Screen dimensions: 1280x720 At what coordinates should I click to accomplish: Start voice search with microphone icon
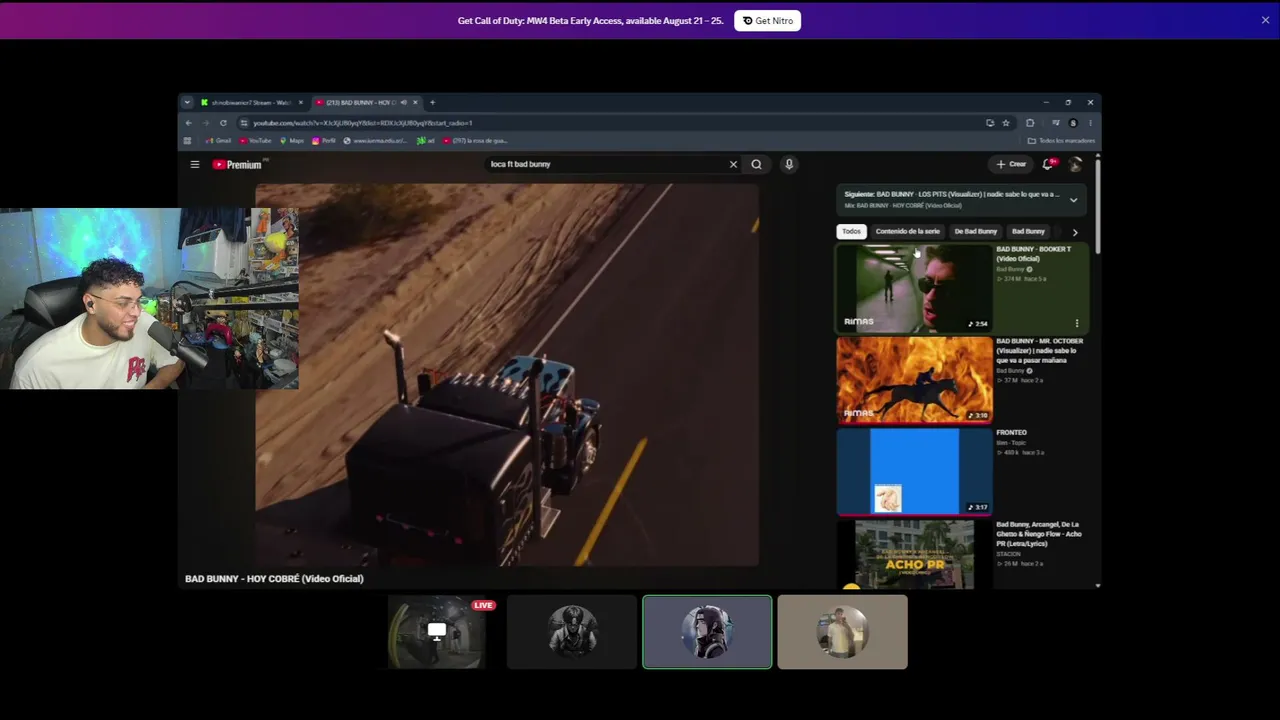pyautogui.click(x=789, y=164)
